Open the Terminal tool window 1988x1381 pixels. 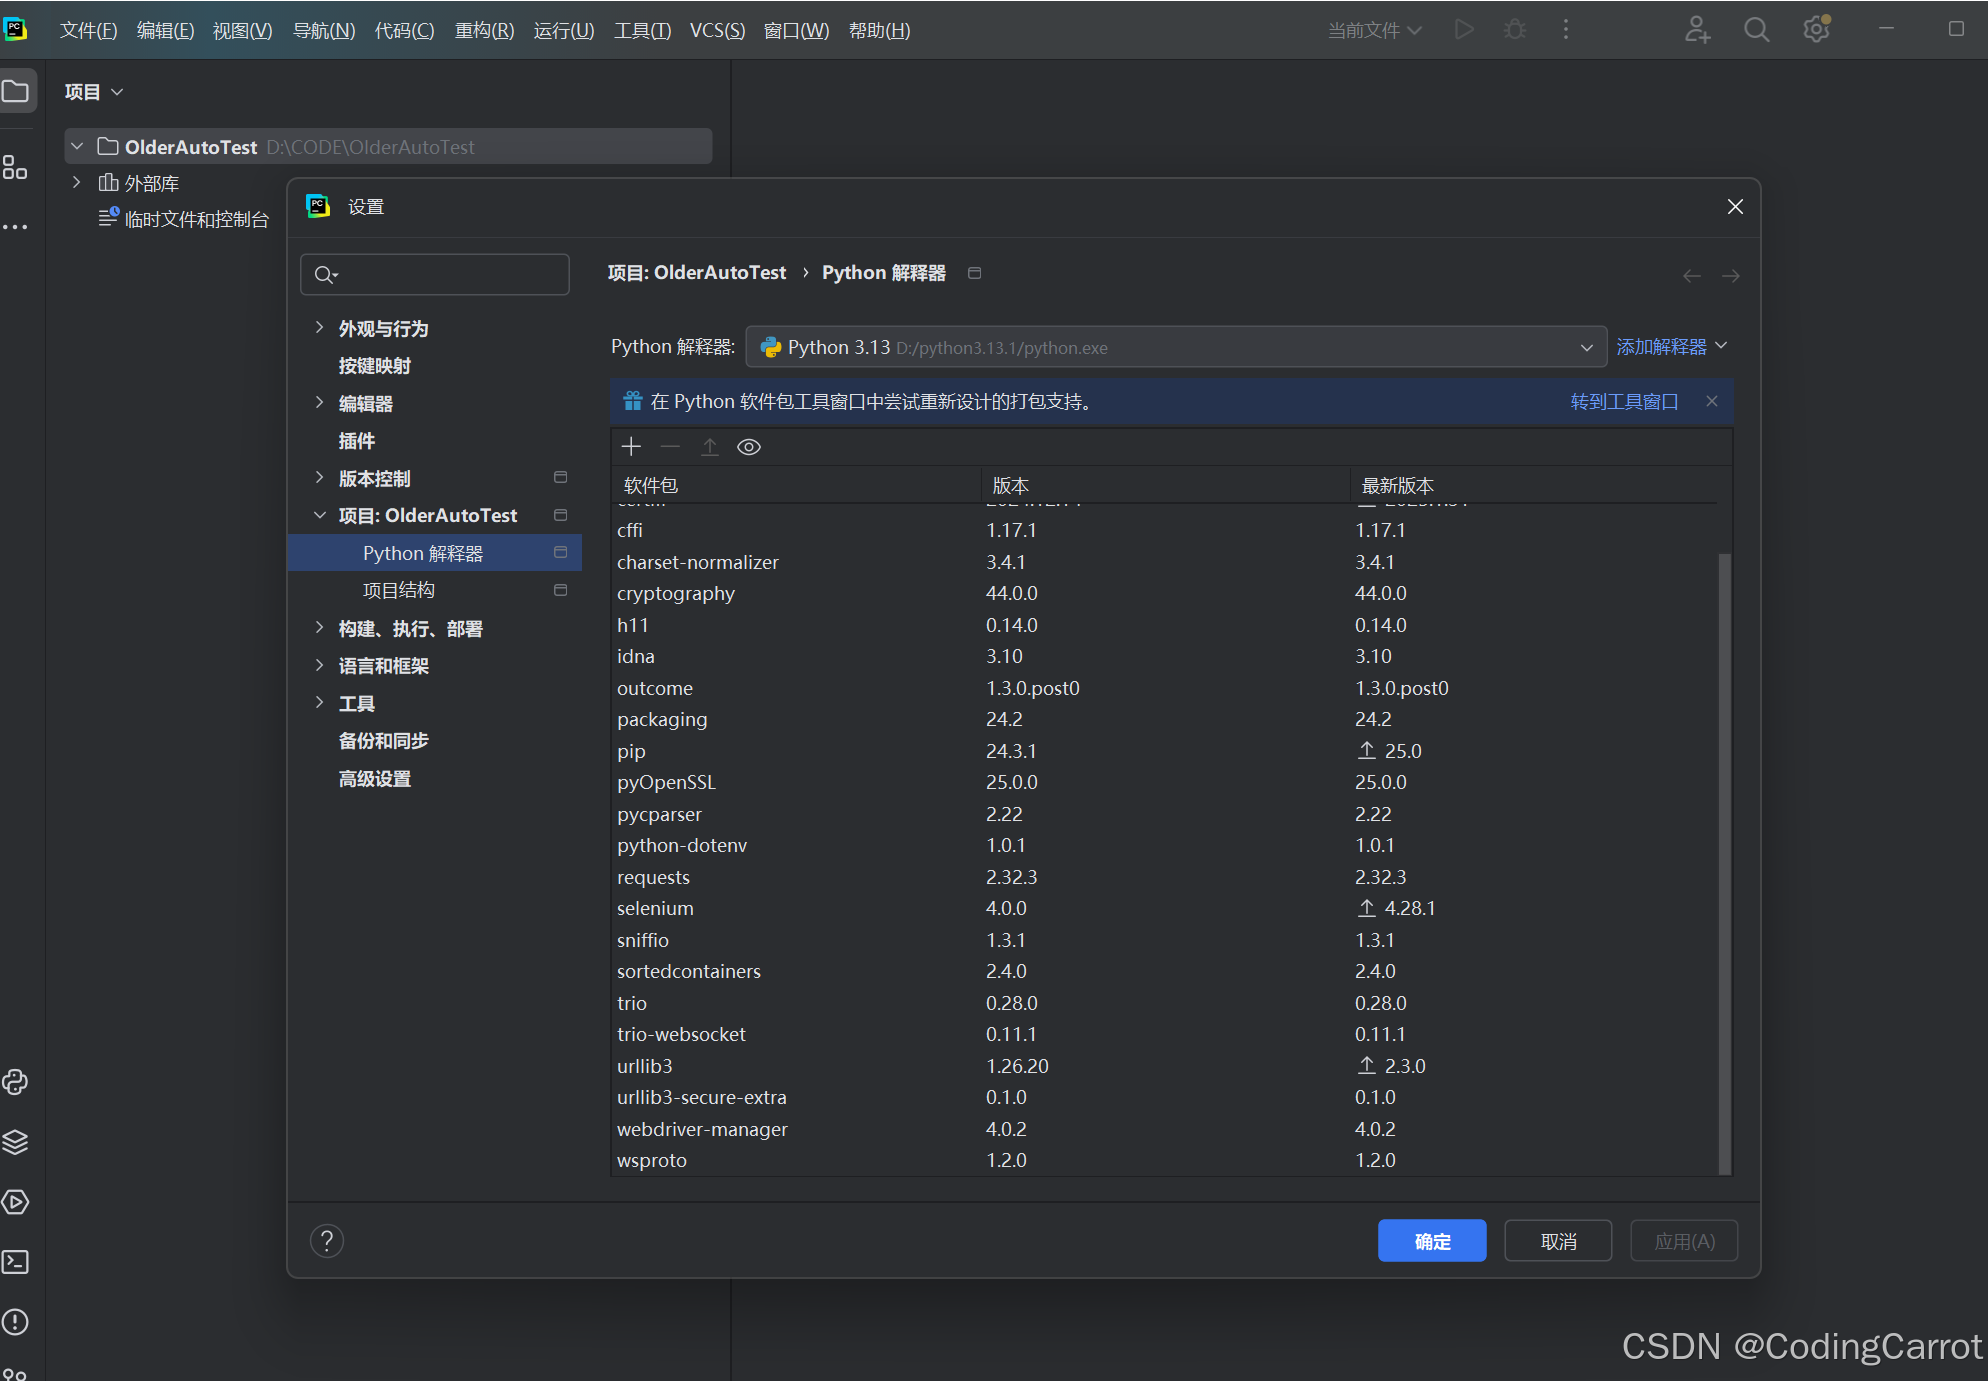tap(15, 1262)
